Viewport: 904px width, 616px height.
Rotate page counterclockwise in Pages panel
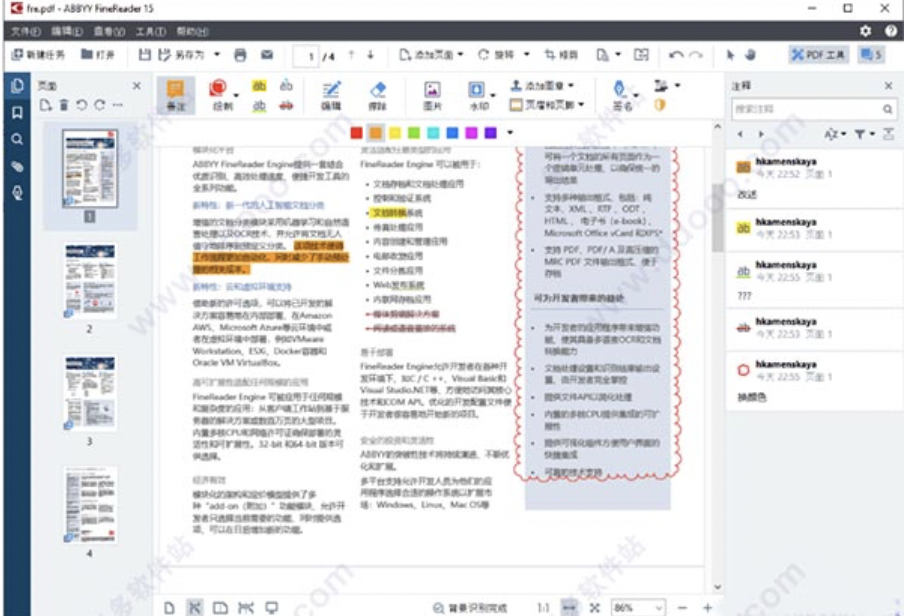[82, 105]
